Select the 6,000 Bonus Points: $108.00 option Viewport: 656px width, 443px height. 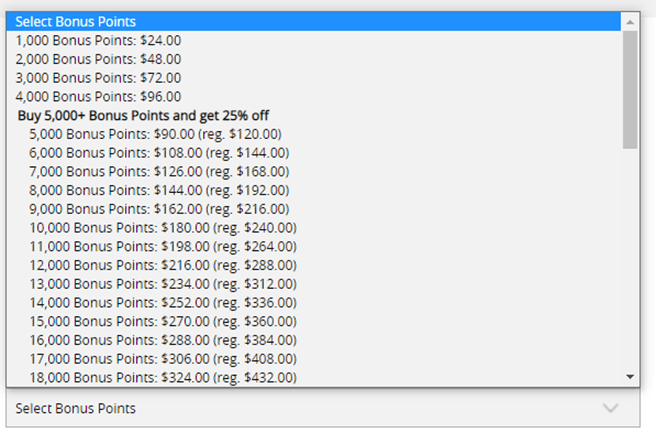(x=159, y=153)
